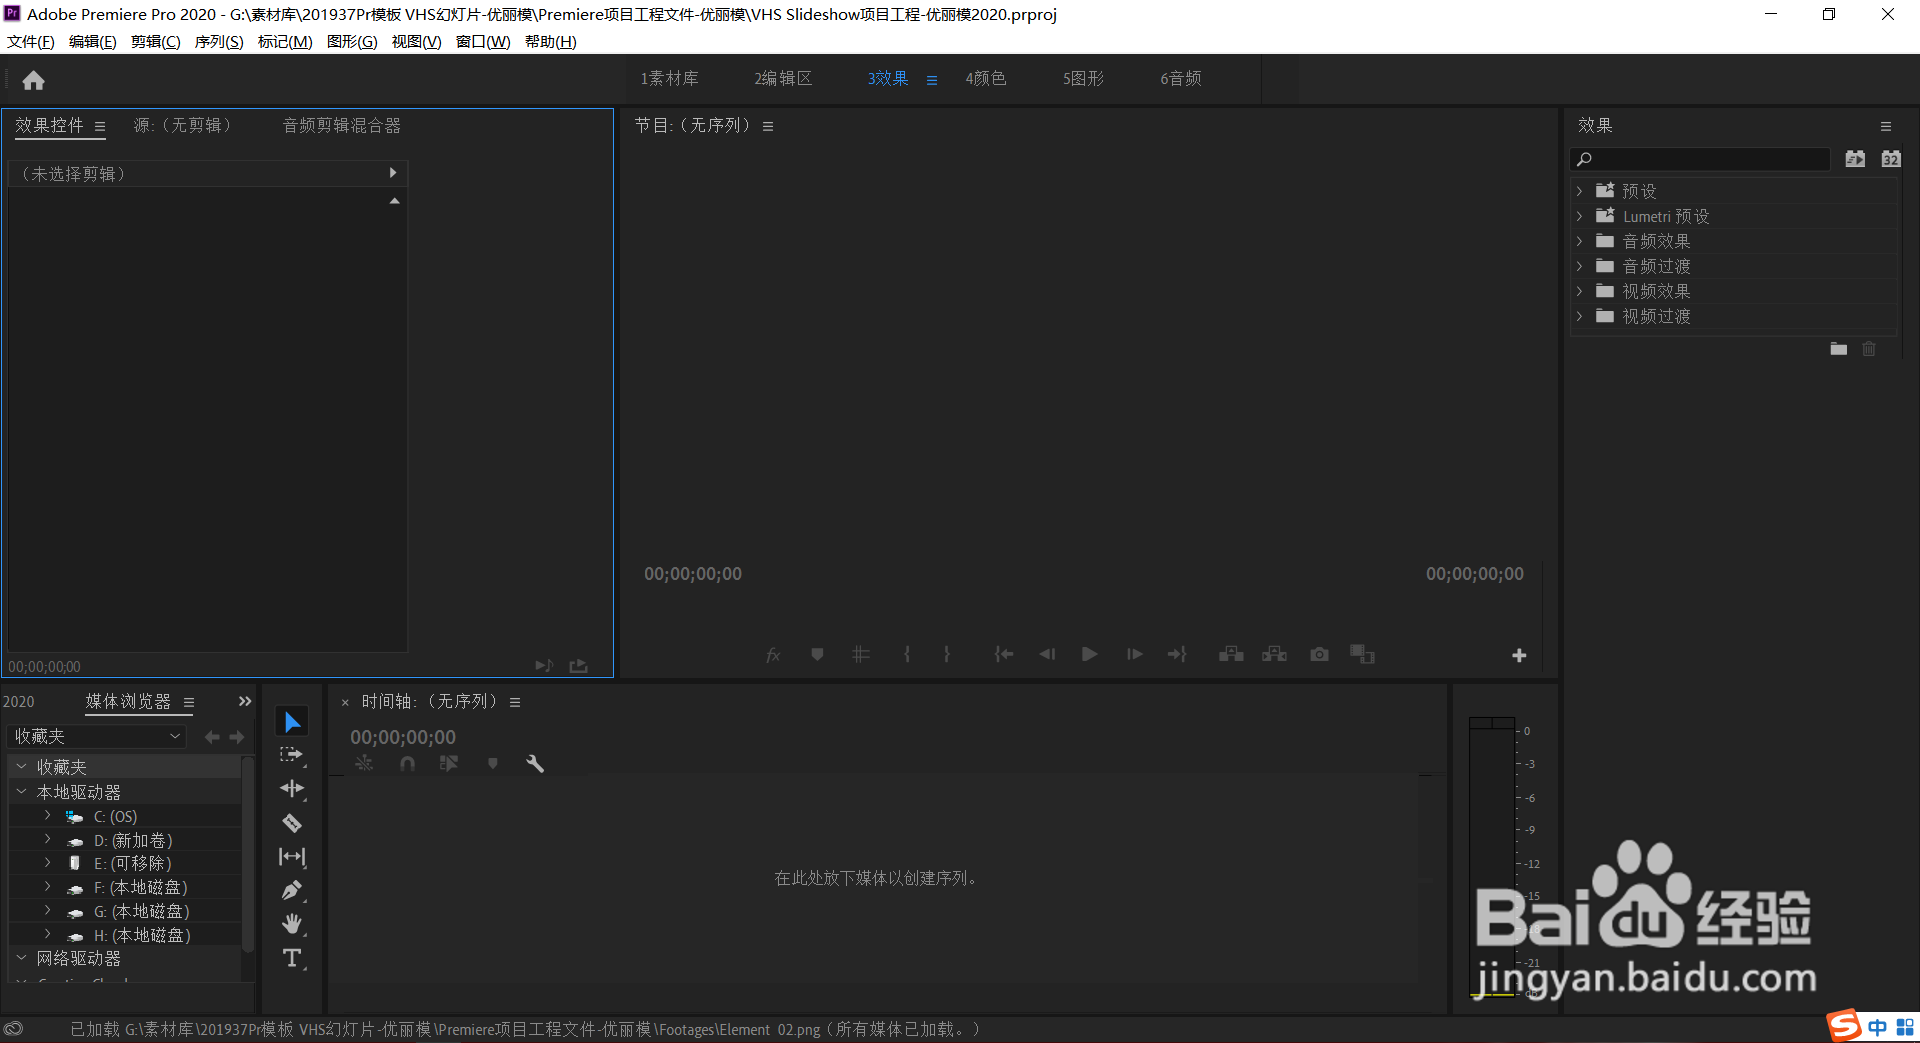The image size is (1920, 1043).
Task: Open the Effects panel hamburger menu
Action: pos(1885,127)
